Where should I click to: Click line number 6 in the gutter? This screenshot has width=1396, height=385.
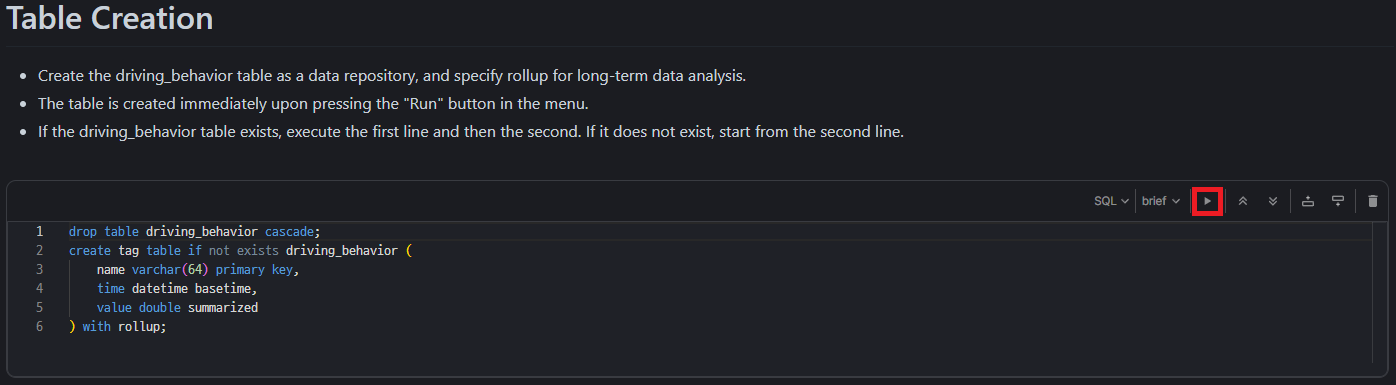click(39, 326)
